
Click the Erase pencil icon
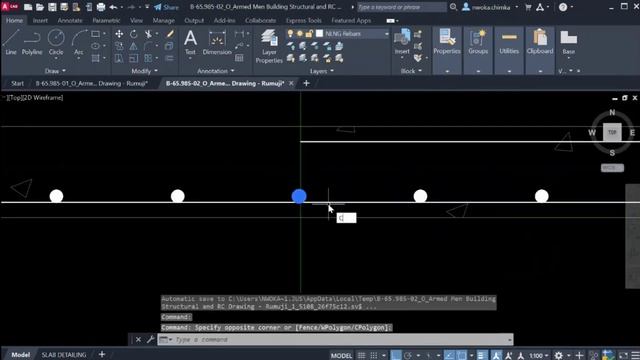click(x=170, y=34)
